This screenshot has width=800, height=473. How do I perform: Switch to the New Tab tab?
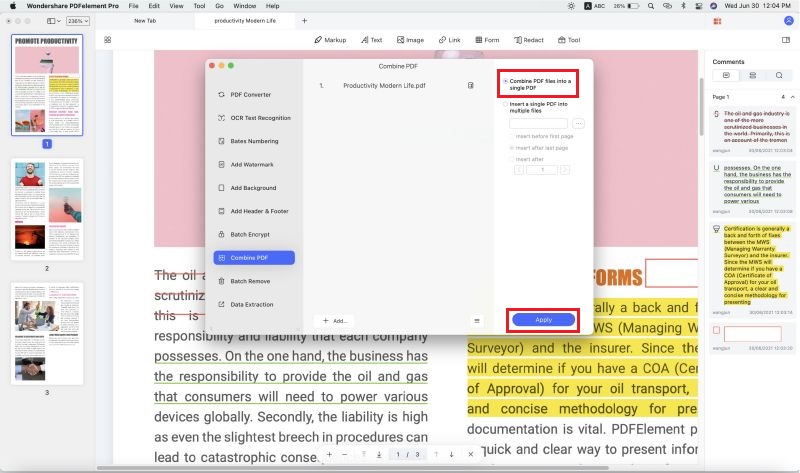point(145,21)
